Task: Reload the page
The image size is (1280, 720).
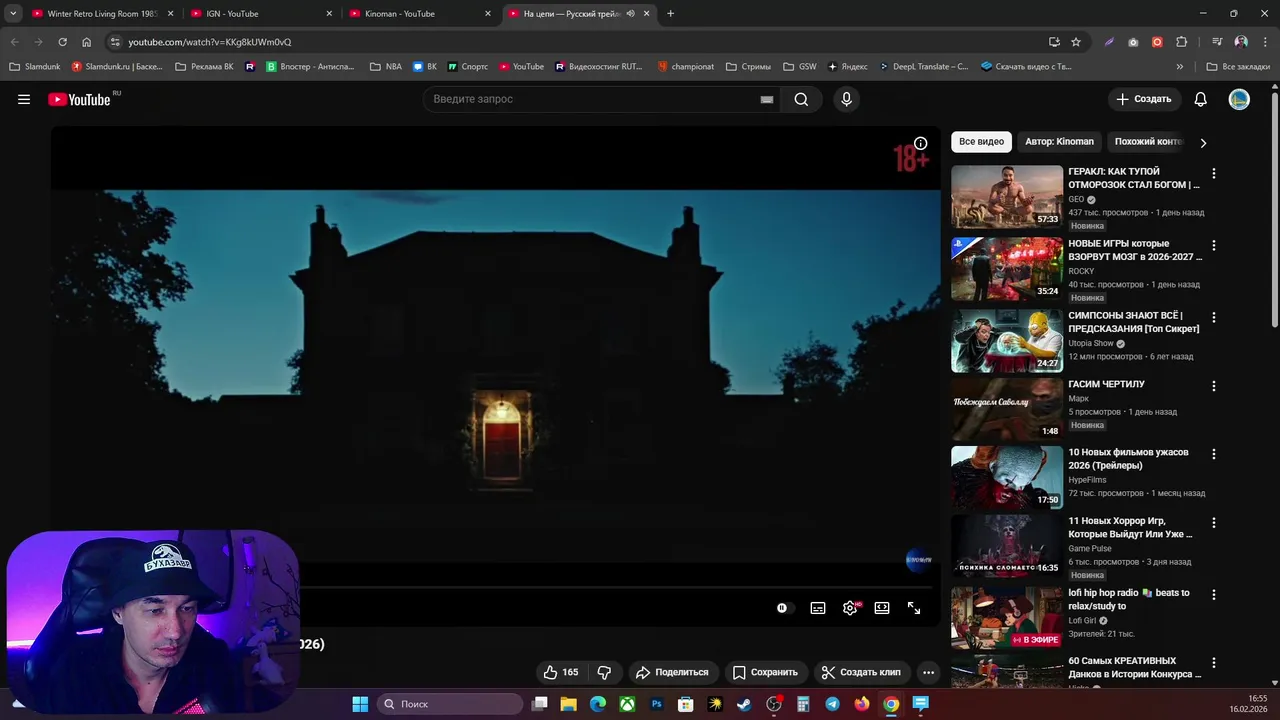Action: pos(62,42)
